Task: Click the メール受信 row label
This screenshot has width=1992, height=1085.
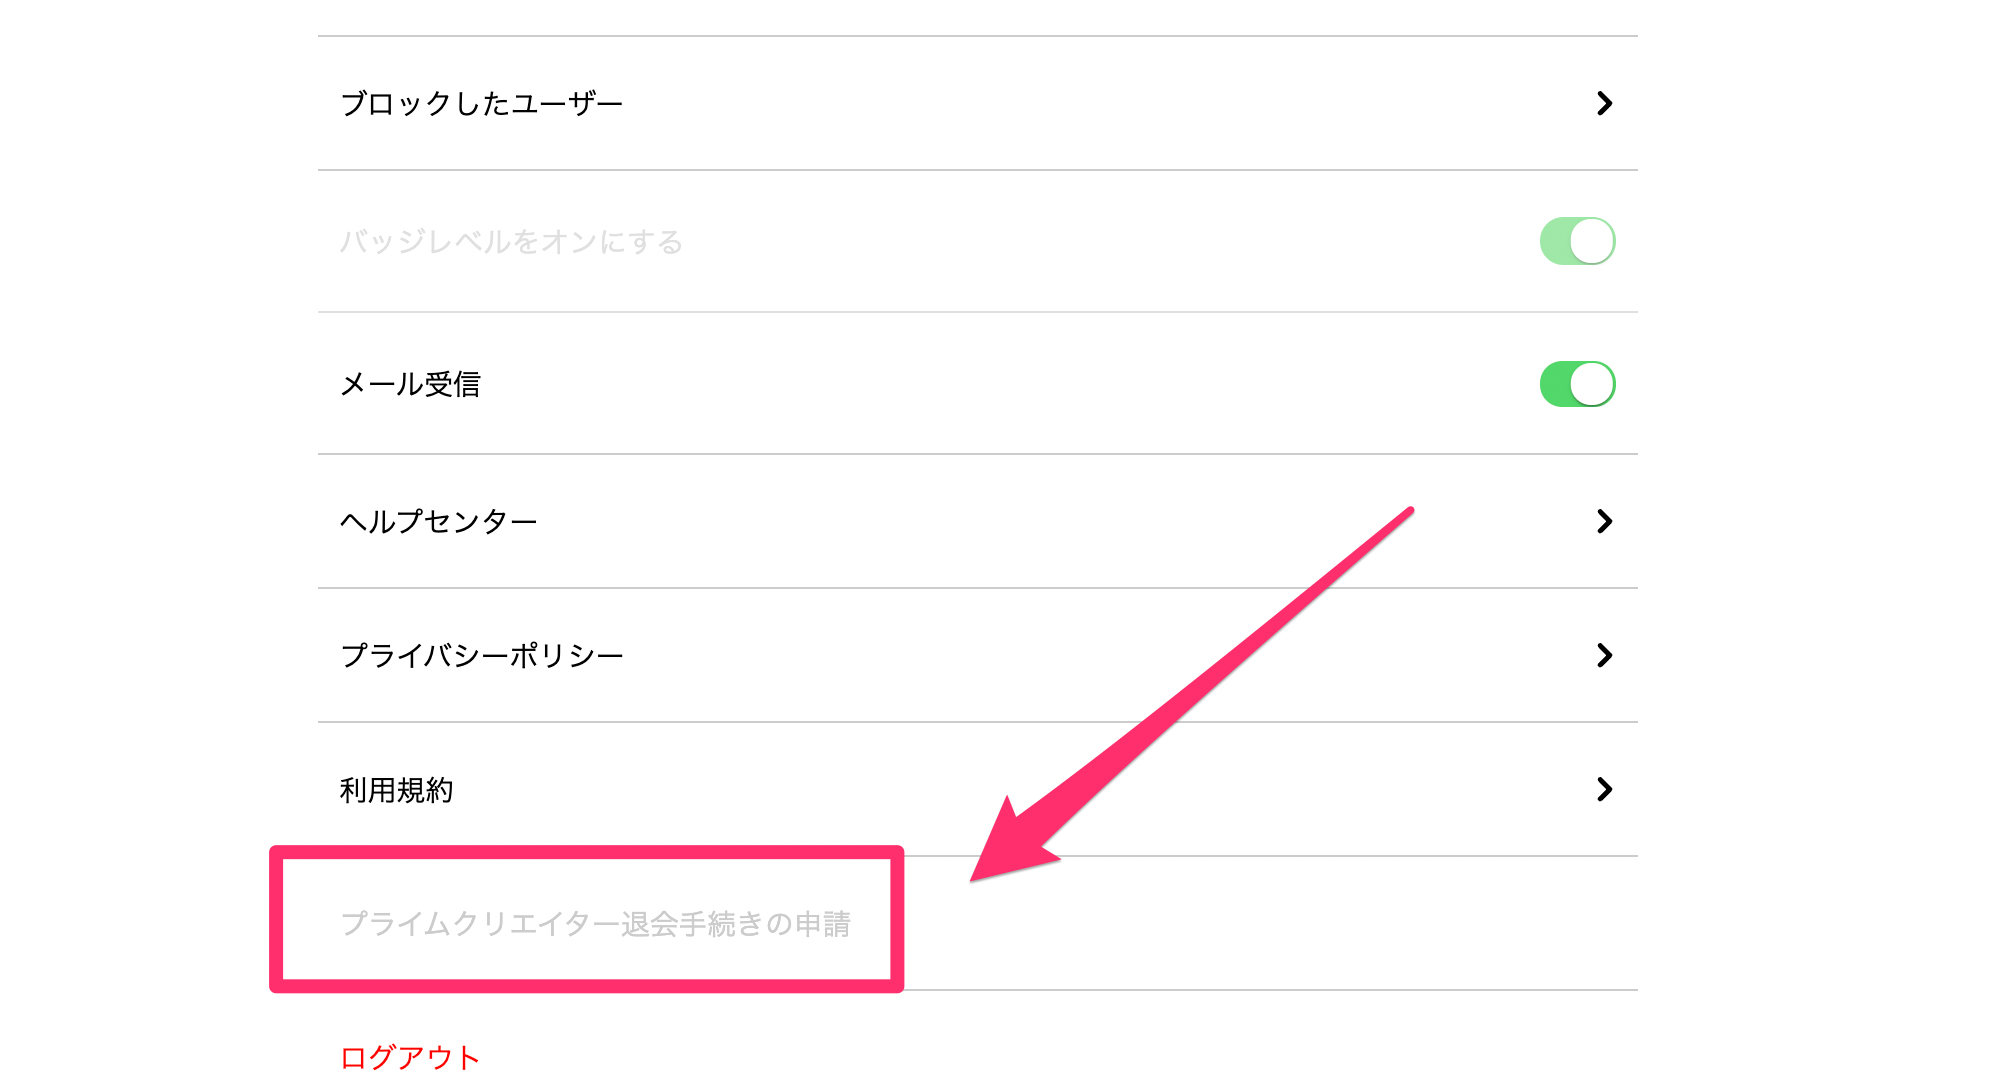Action: click(410, 383)
